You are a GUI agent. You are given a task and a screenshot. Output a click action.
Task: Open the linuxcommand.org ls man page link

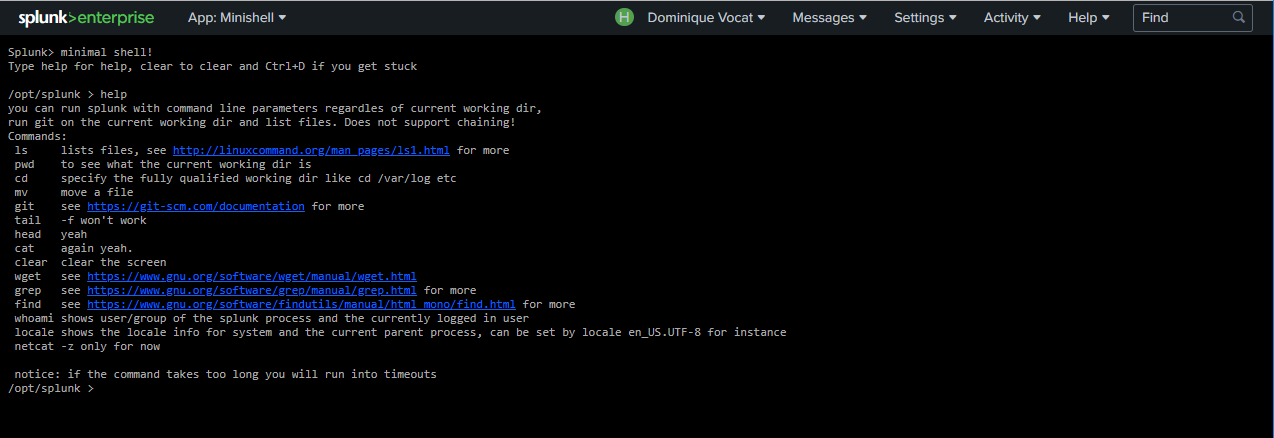(x=311, y=150)
